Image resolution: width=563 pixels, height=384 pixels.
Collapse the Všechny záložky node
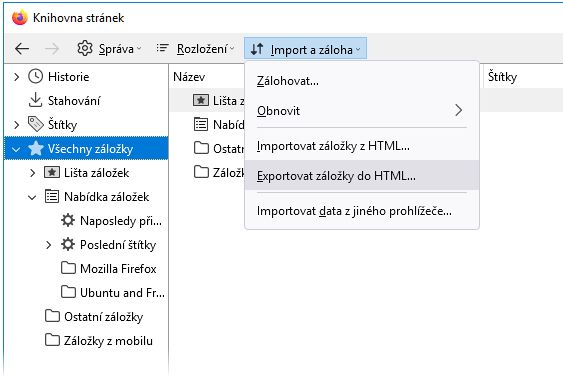(16, 149)
